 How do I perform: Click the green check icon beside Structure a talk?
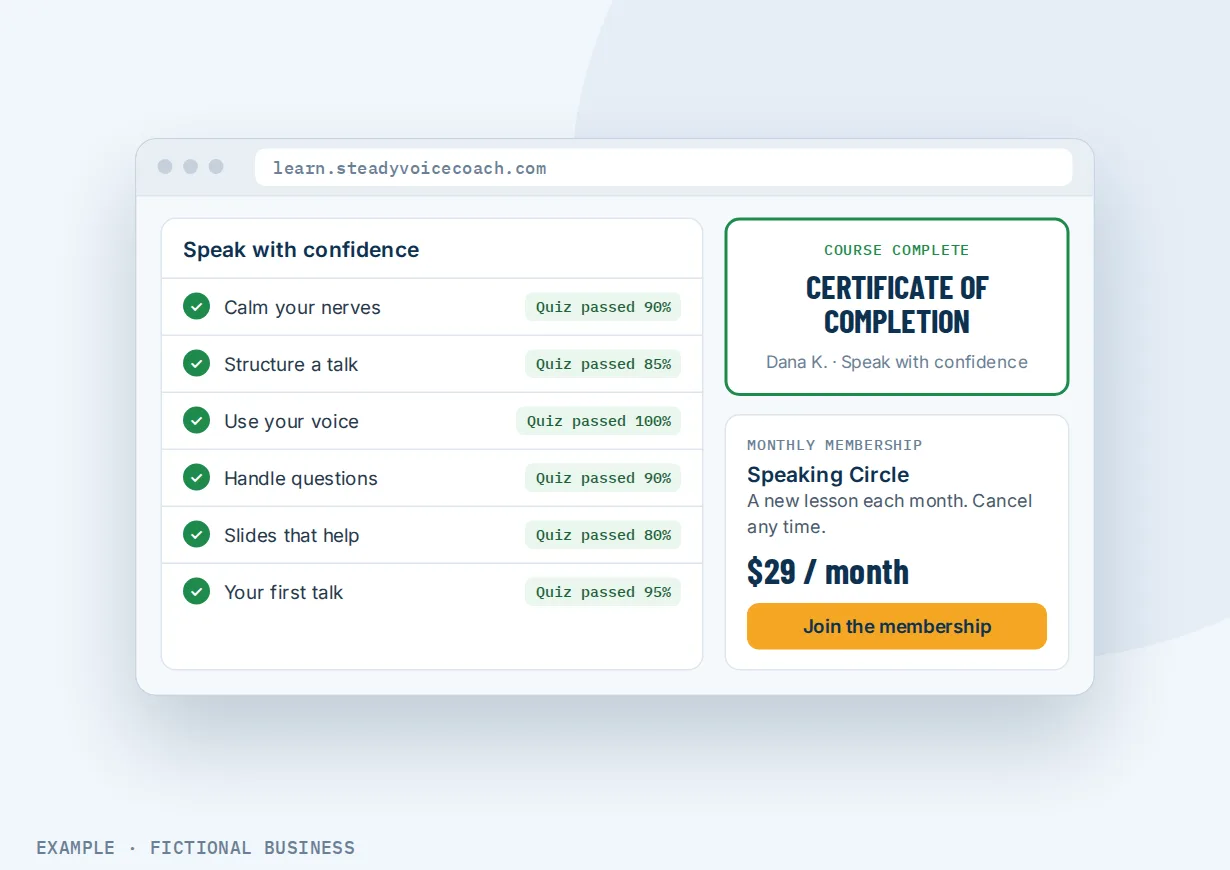196,363
